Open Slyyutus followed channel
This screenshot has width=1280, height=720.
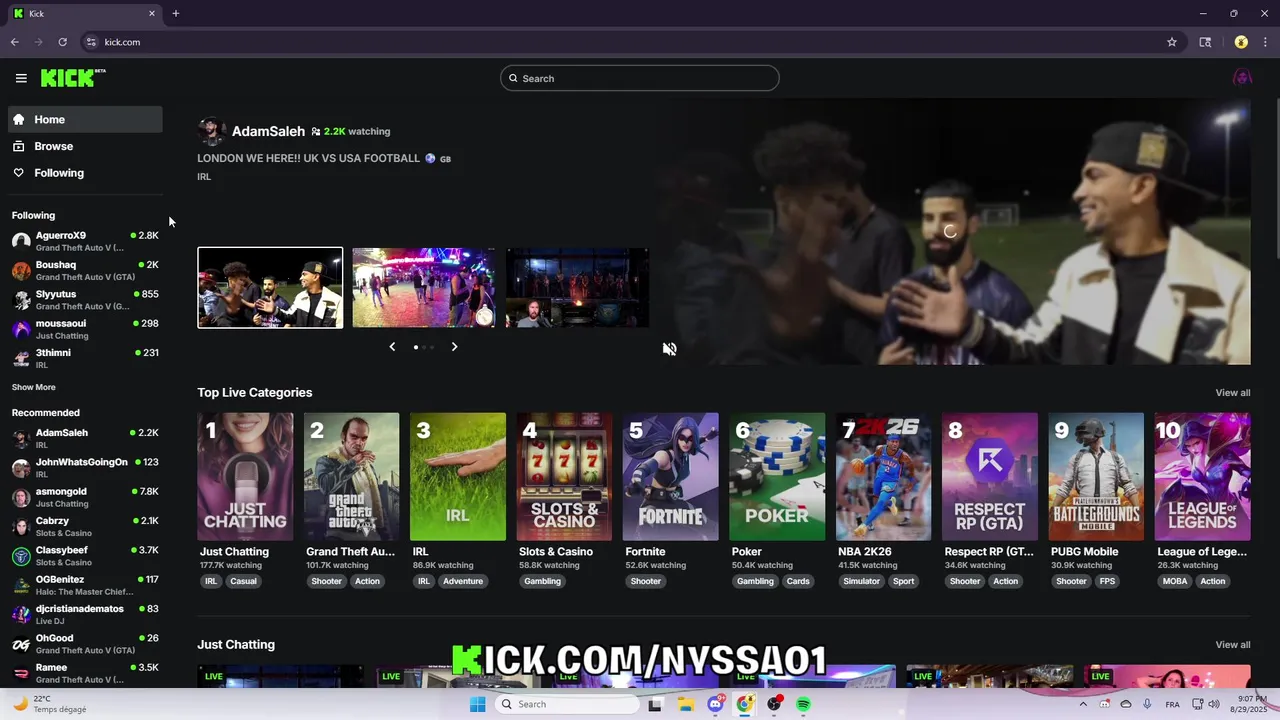[85, 300]
